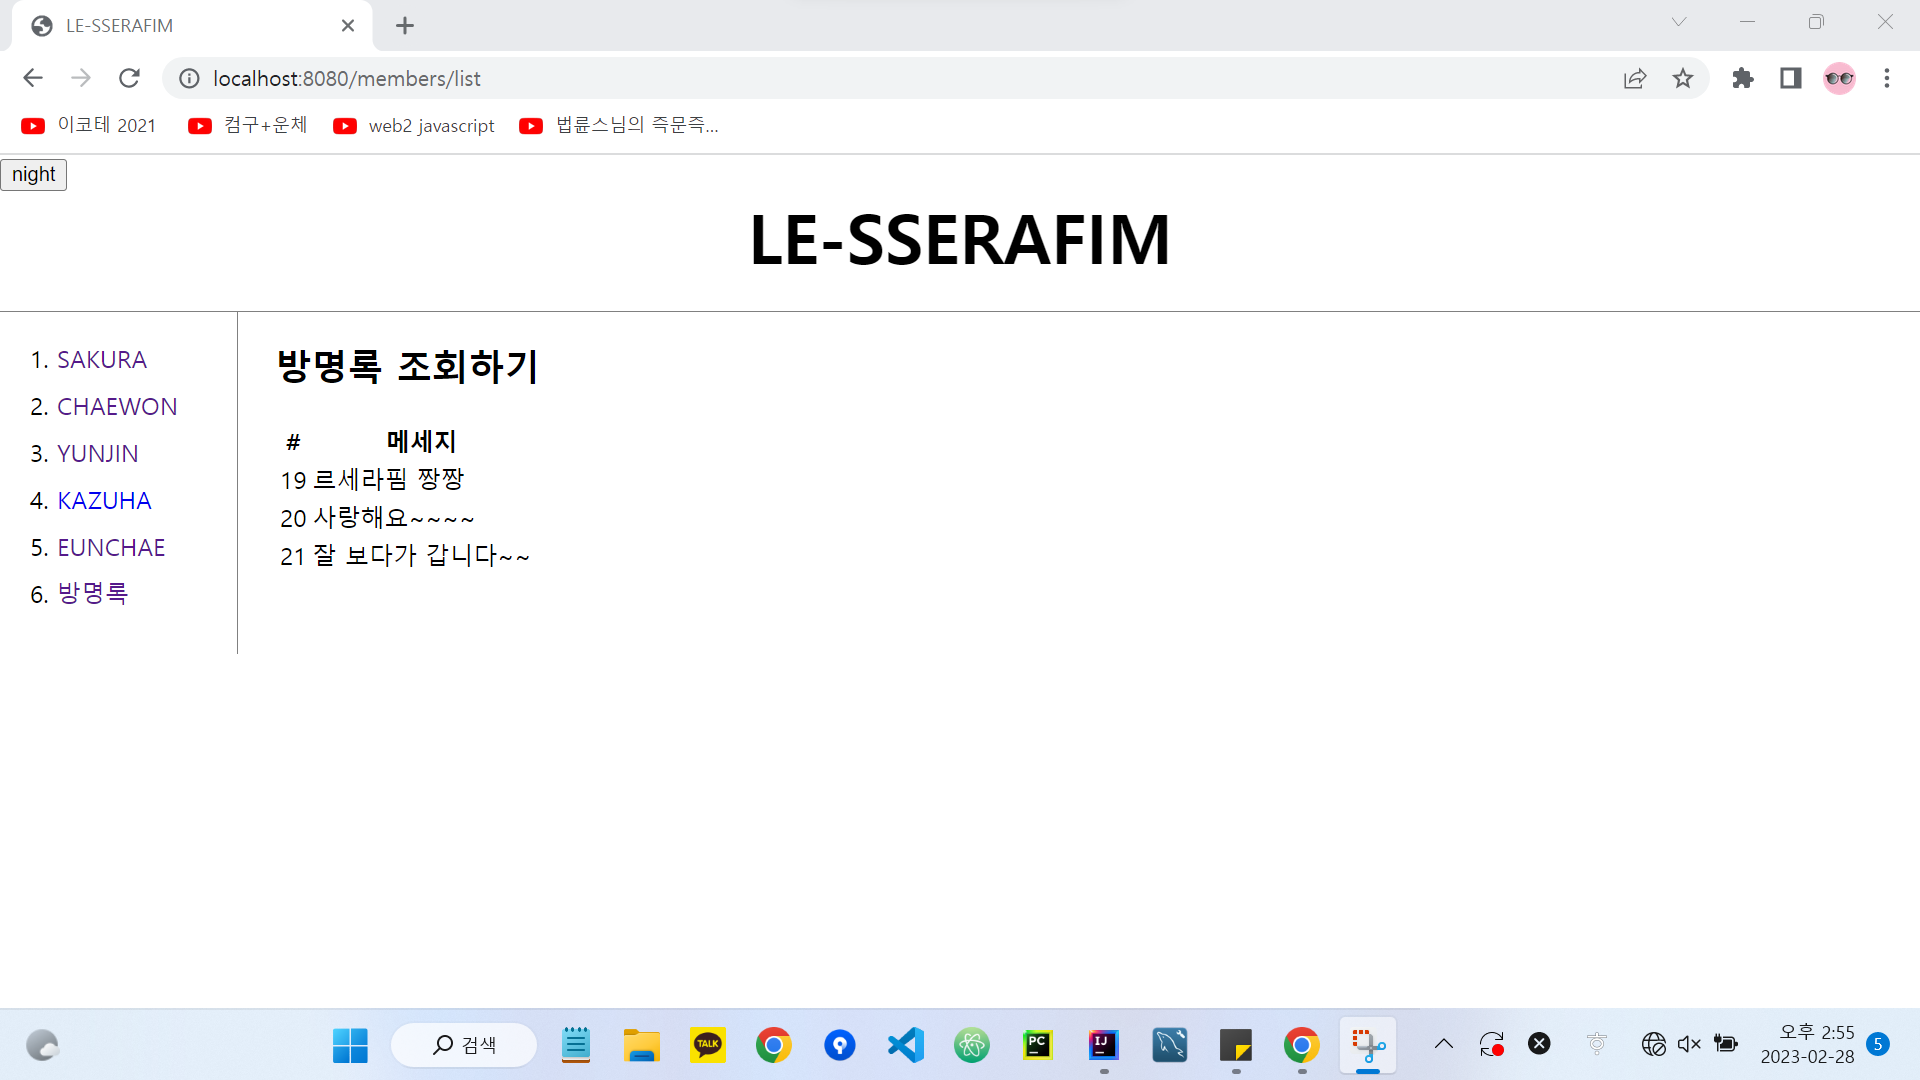
Task: Select the KAZUHA member link
Action: click(104, 500)
